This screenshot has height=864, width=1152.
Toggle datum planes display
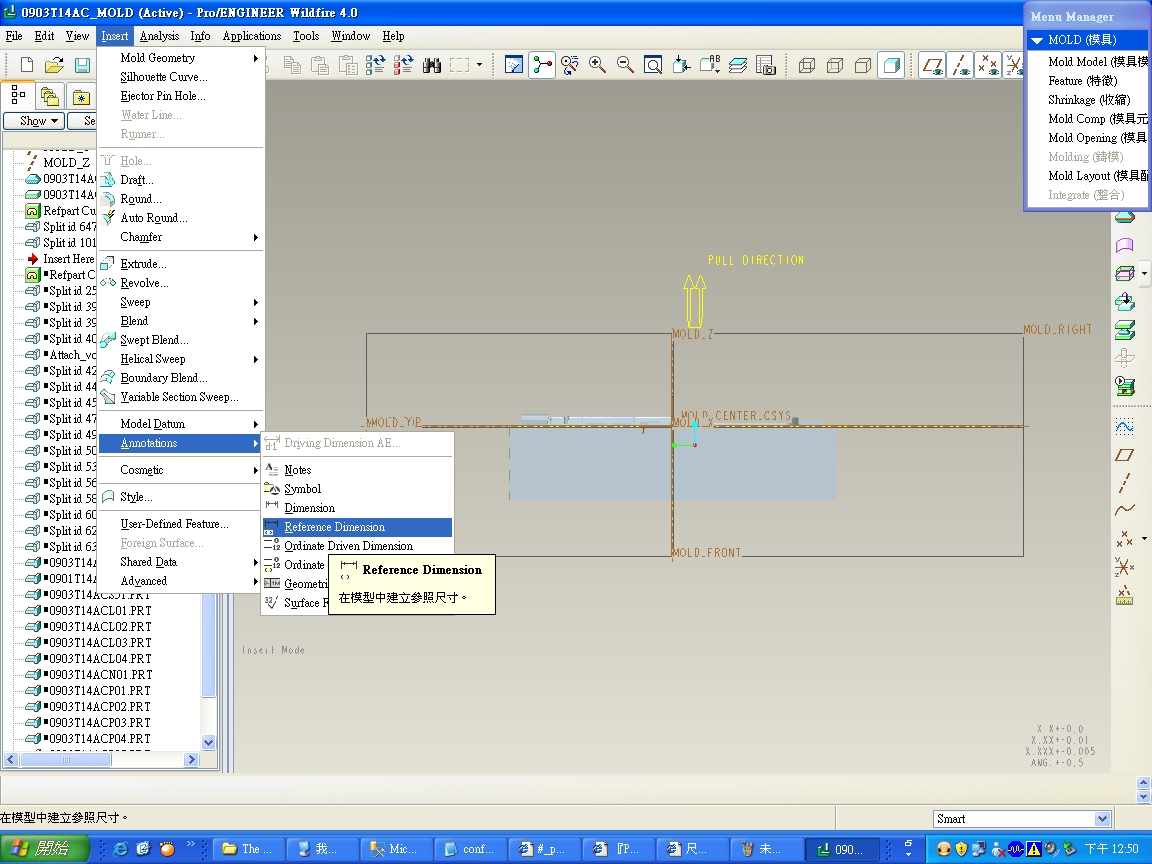pyautogui.click(x=932, y=65)
